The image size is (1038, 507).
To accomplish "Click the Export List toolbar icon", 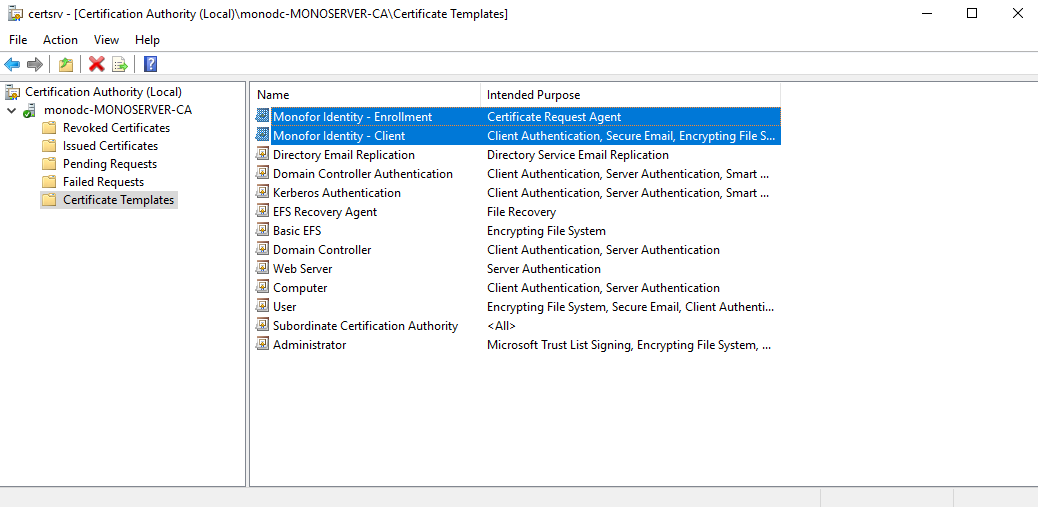I will point(120,65).
